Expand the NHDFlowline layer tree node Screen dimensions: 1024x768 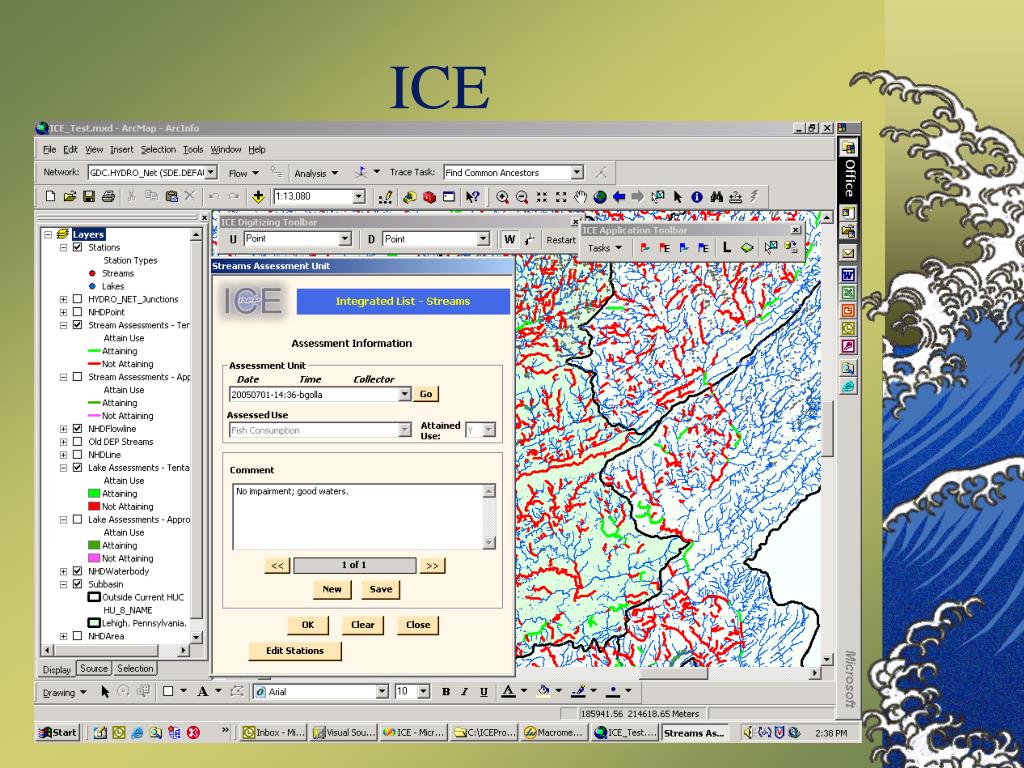63,429
